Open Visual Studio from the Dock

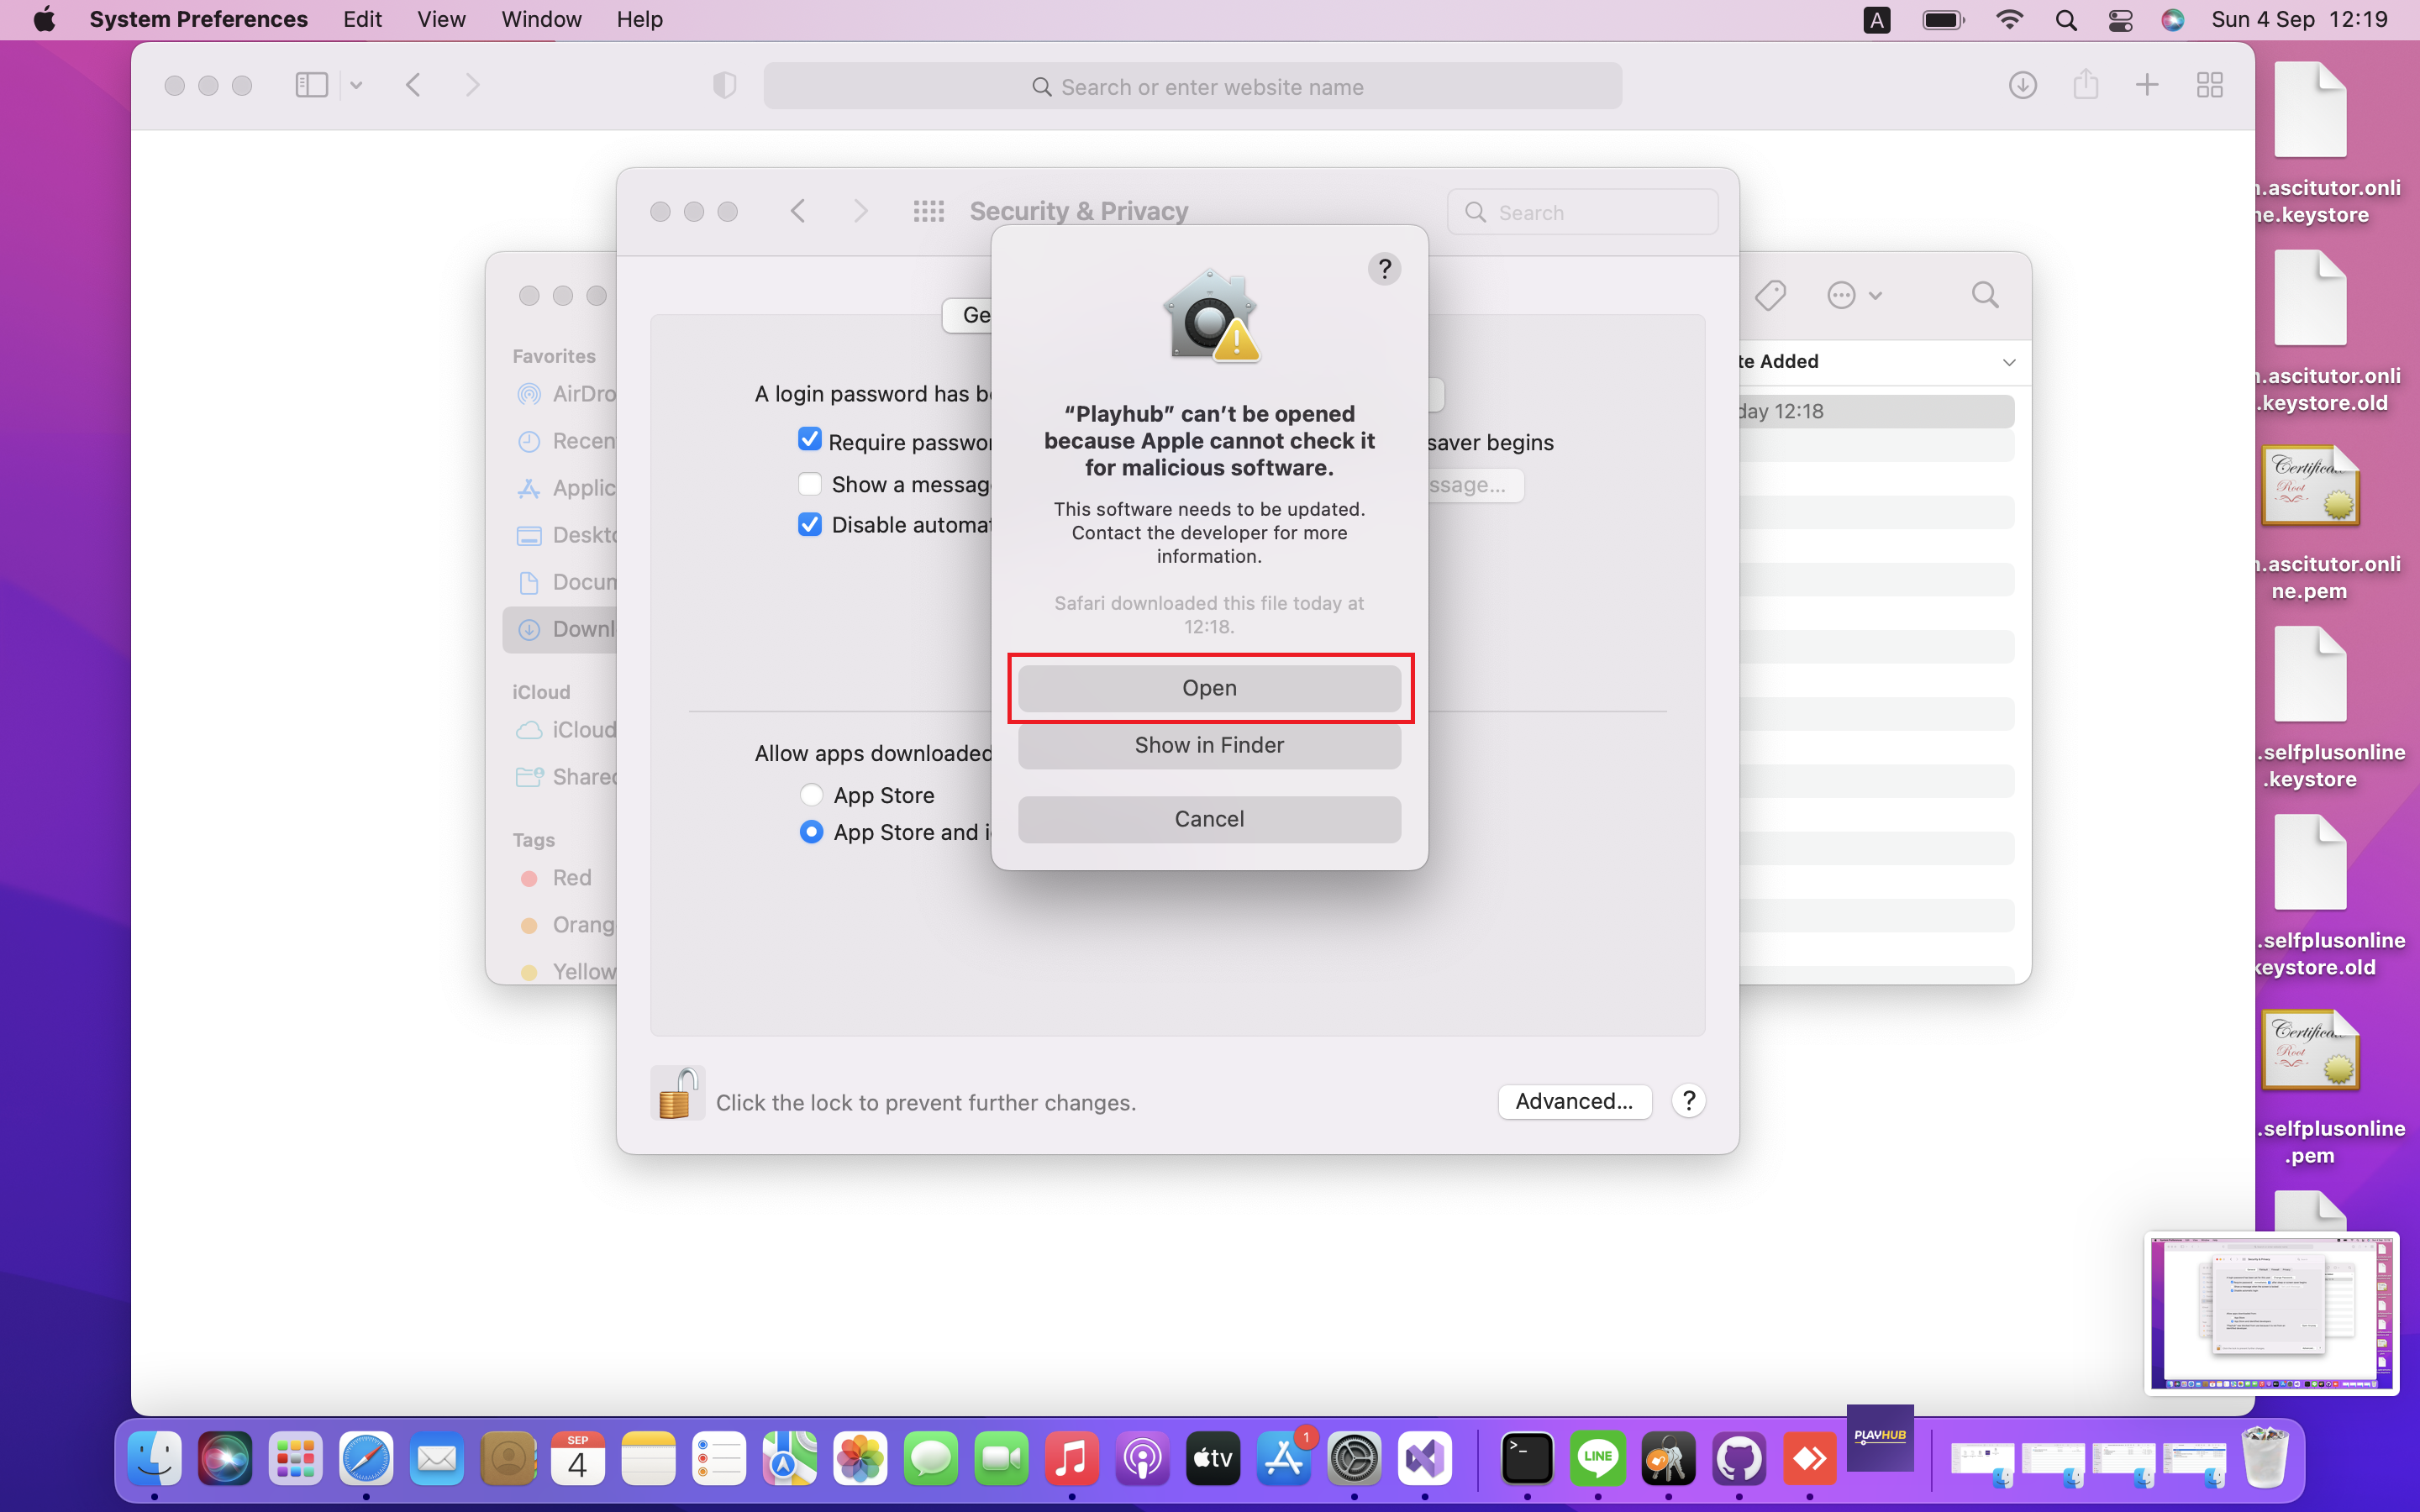[x=1424, y=1459]
